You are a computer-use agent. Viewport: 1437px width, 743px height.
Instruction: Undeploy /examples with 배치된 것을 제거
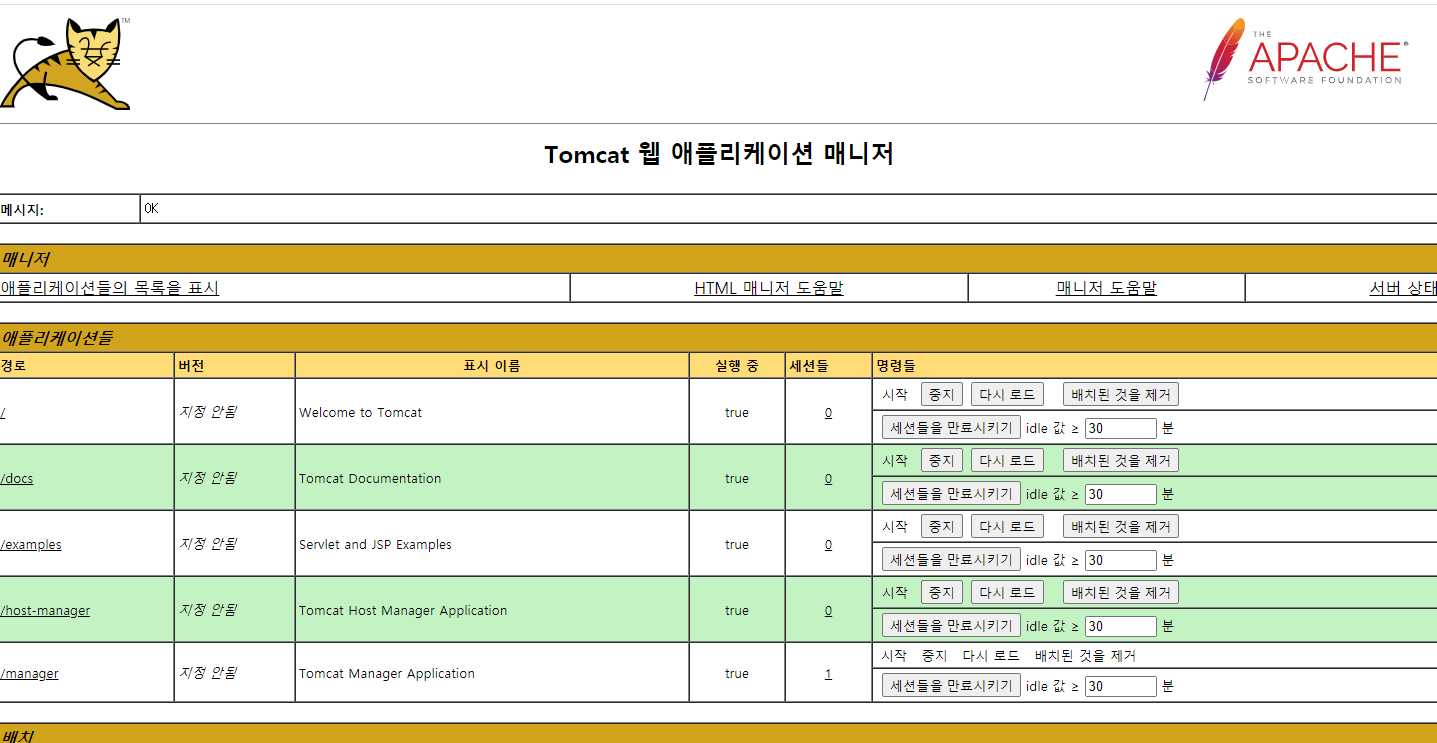(1121, 526)
